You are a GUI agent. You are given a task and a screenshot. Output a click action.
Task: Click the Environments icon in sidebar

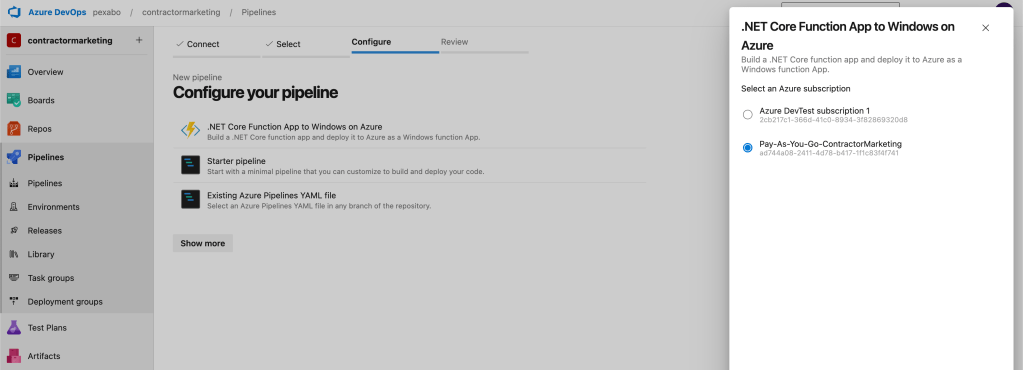pyautogui.click(x=14, y=207)
